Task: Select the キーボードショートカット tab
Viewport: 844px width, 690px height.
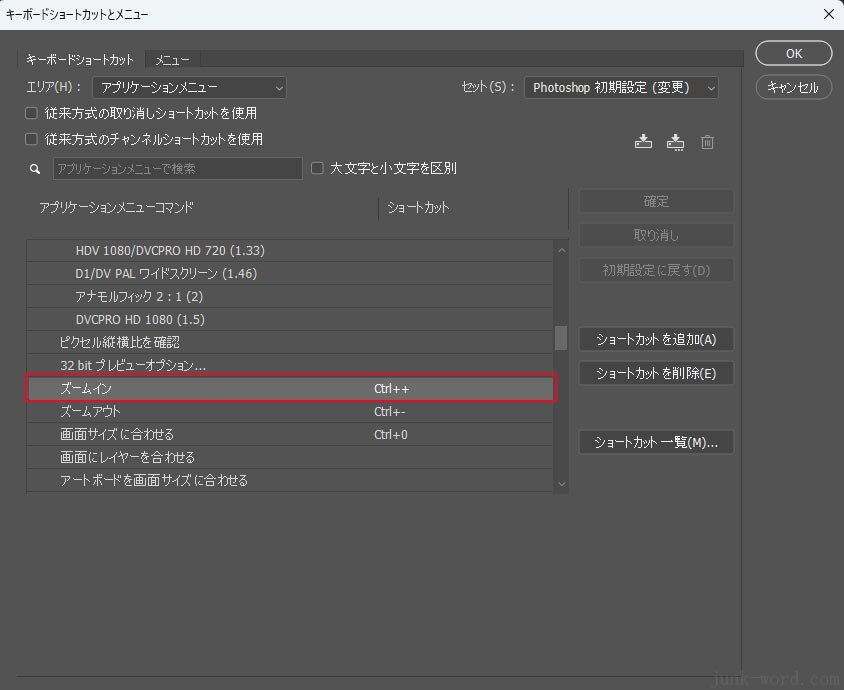Action: (x=80, y=60)
